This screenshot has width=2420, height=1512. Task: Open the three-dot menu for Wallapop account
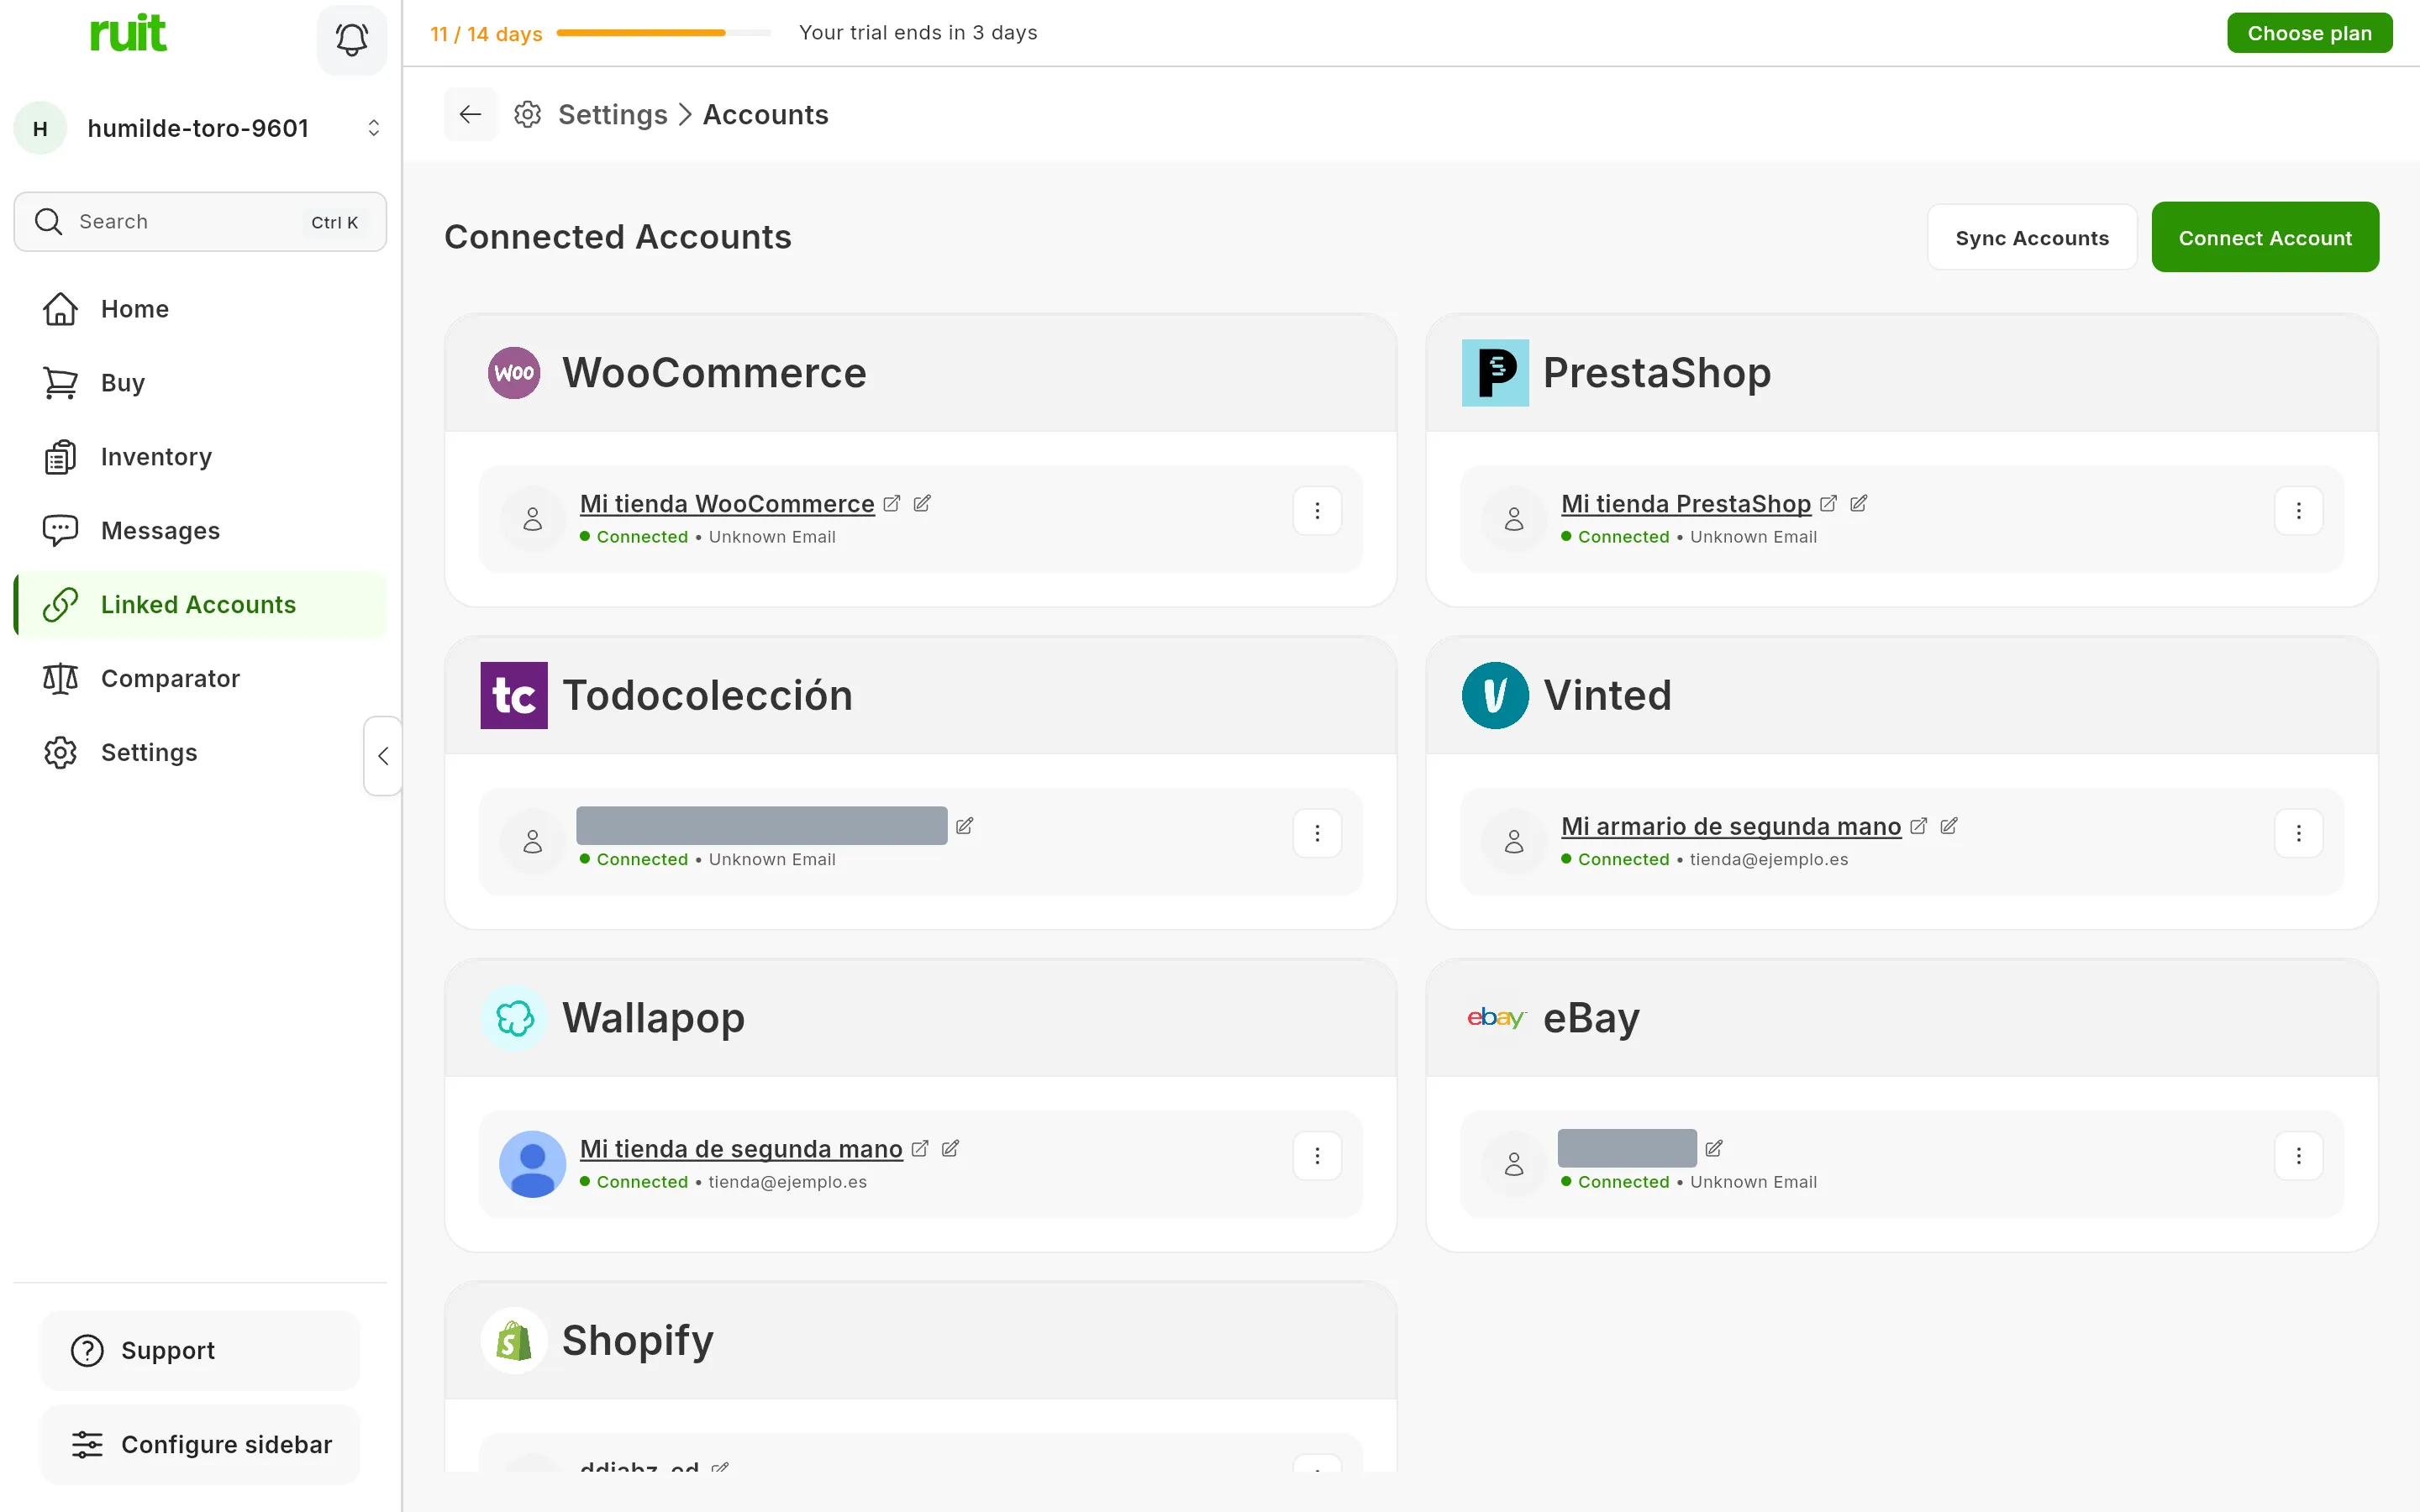coord(1317,1156)
